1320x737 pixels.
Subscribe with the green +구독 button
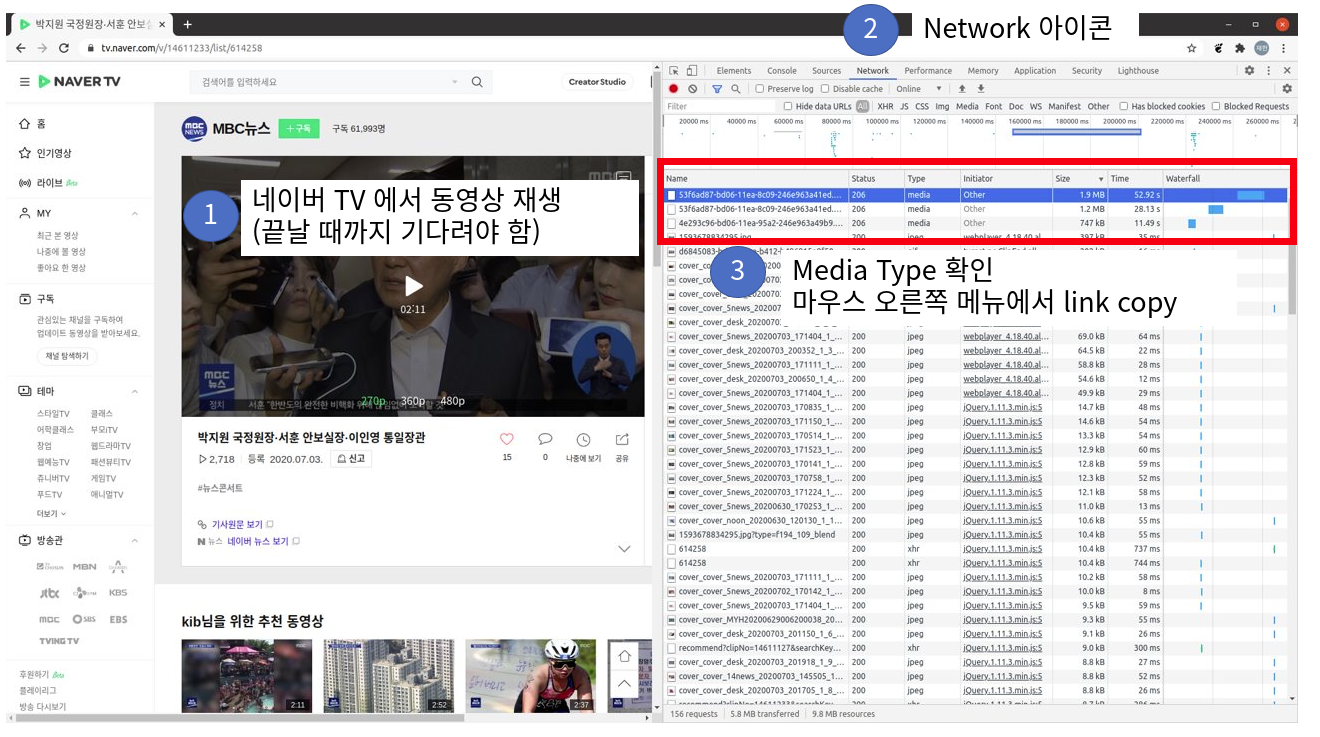[299, 128]
